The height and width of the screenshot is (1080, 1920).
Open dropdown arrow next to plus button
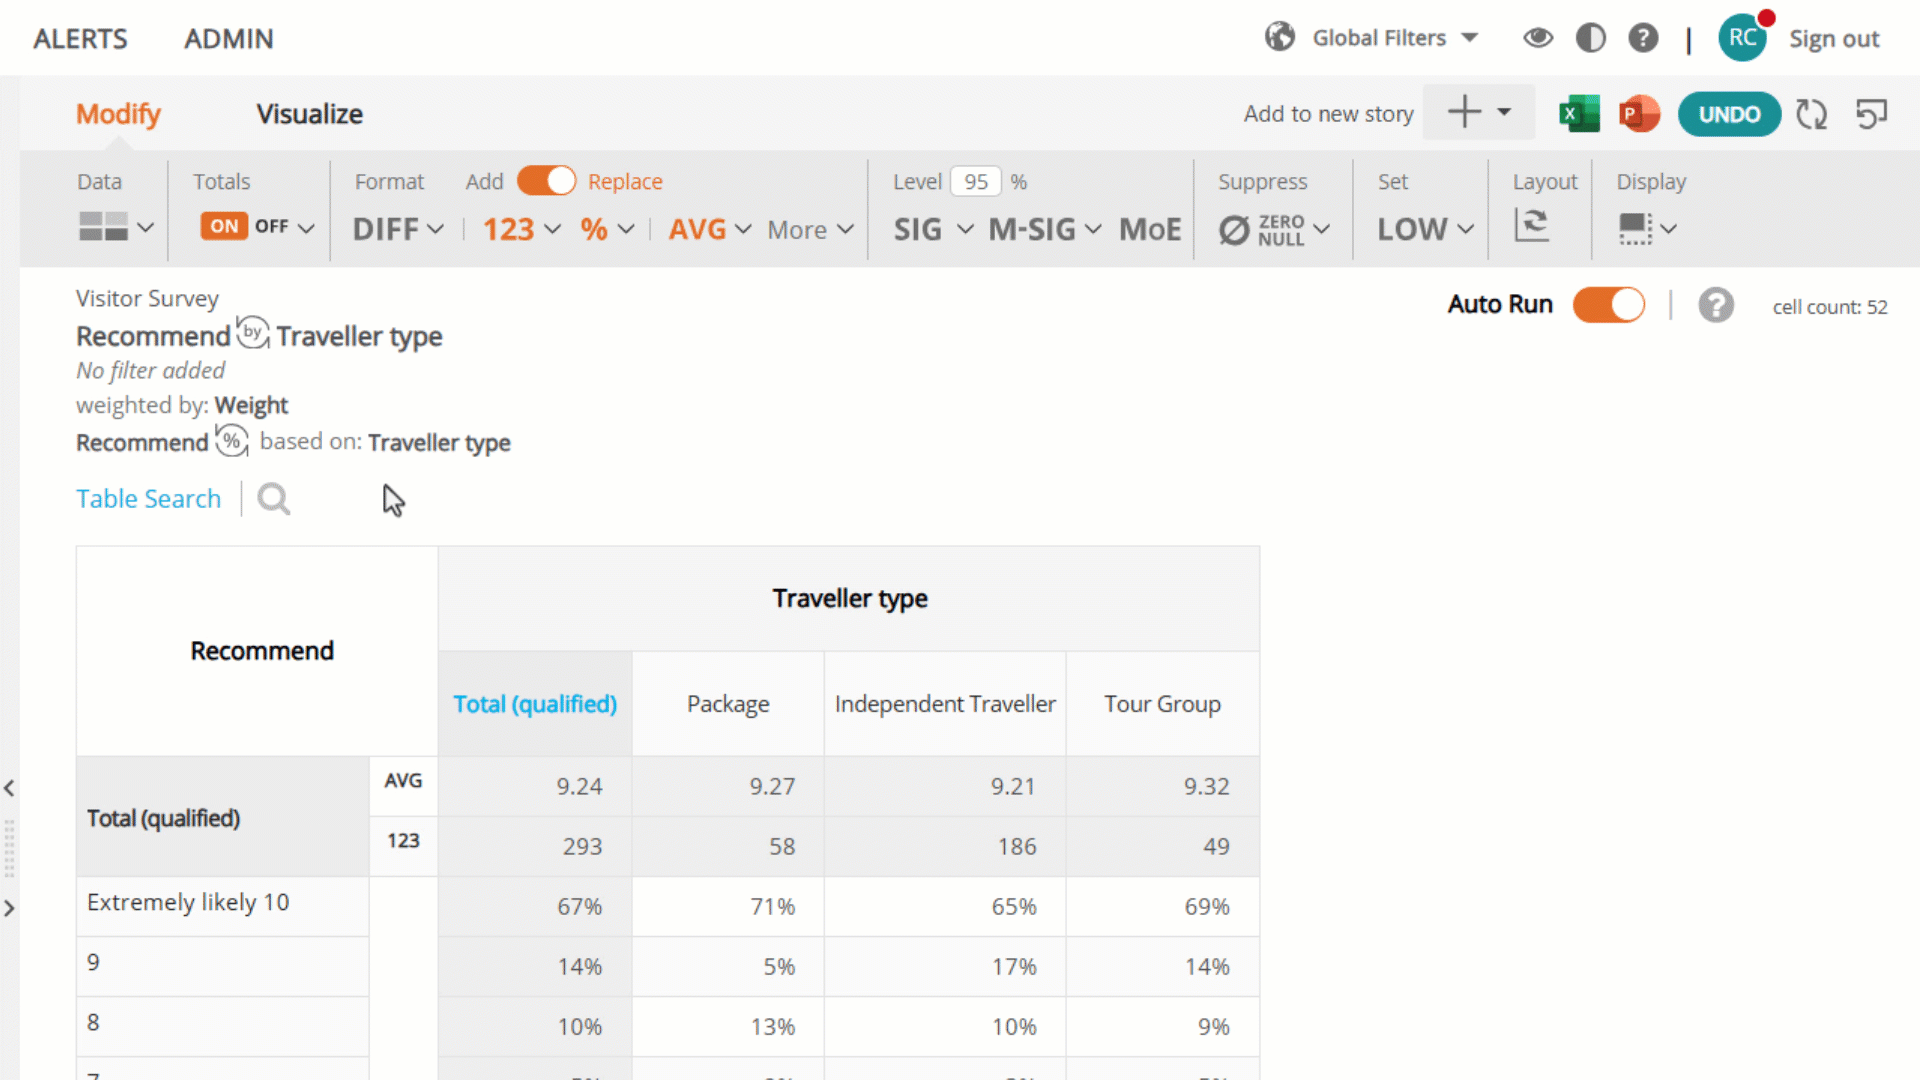click(x=1504, y=112)
